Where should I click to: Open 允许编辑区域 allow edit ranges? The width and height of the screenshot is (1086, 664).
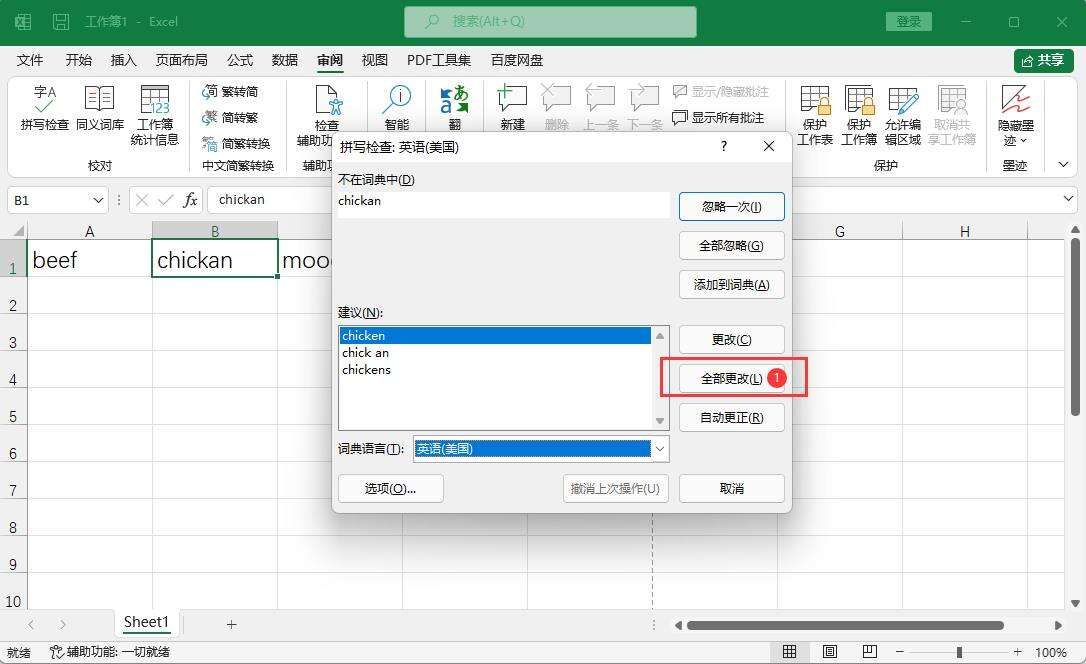902,115
